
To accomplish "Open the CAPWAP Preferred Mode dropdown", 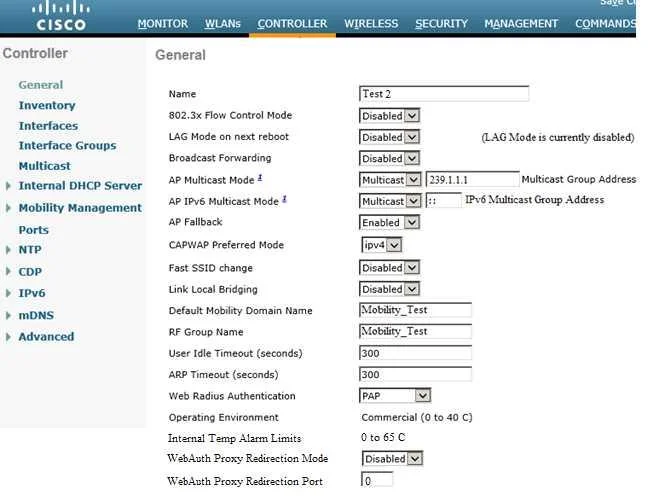I will pyautogui.click(x=382, y=245).
